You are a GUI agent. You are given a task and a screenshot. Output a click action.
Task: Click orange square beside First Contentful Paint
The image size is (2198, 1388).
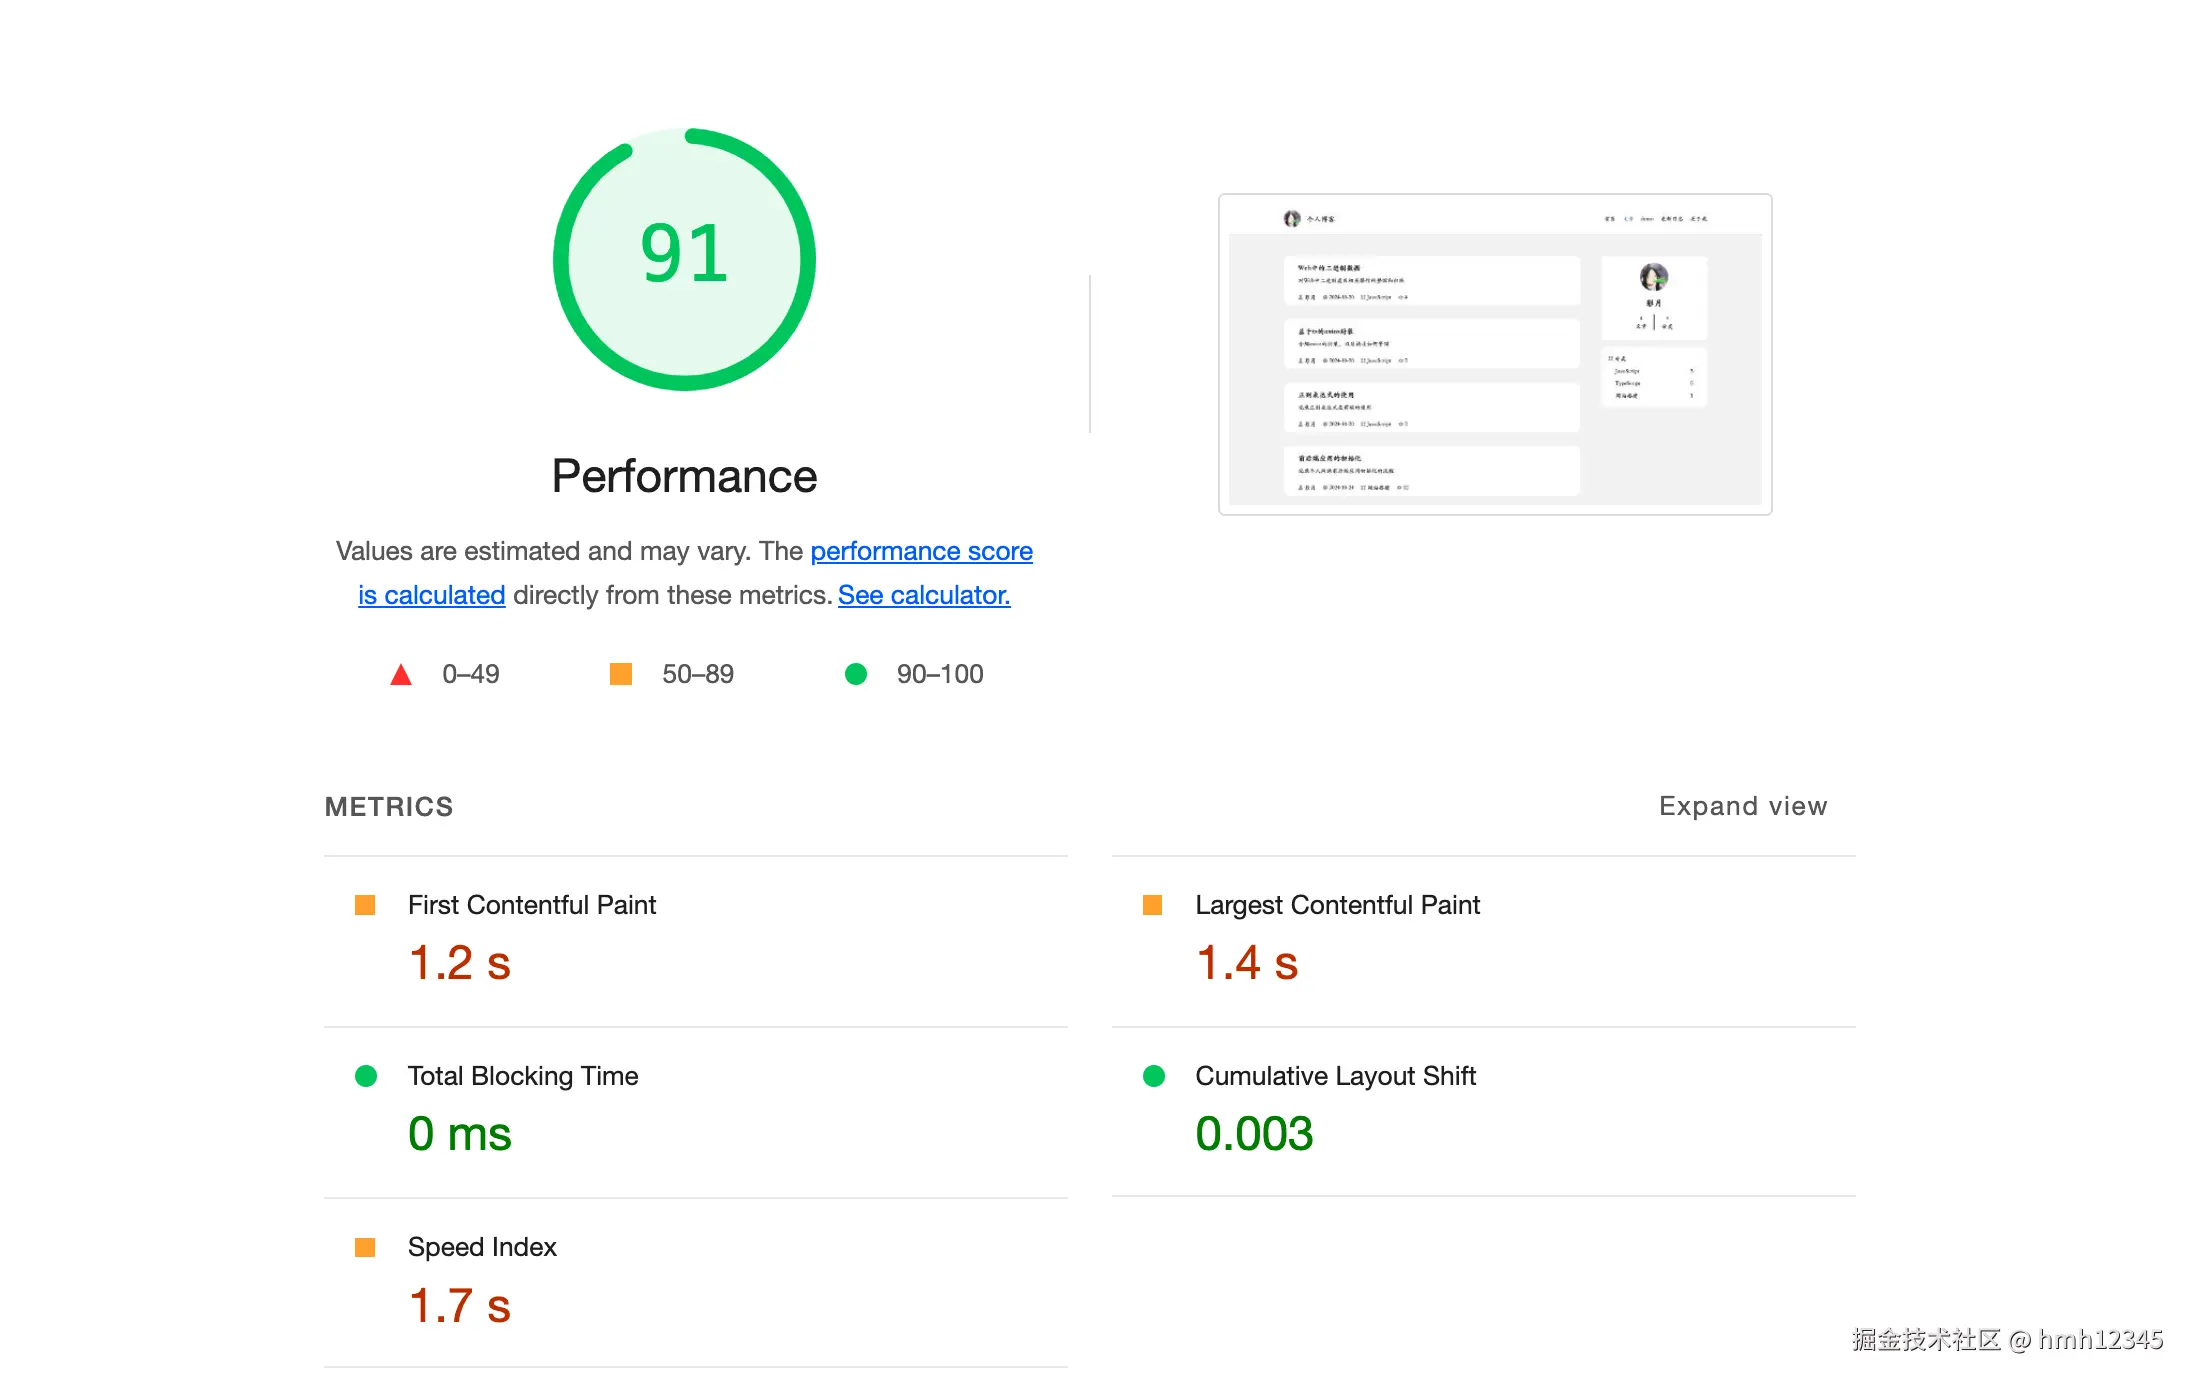pyautogui.click(x=365, y=905)
